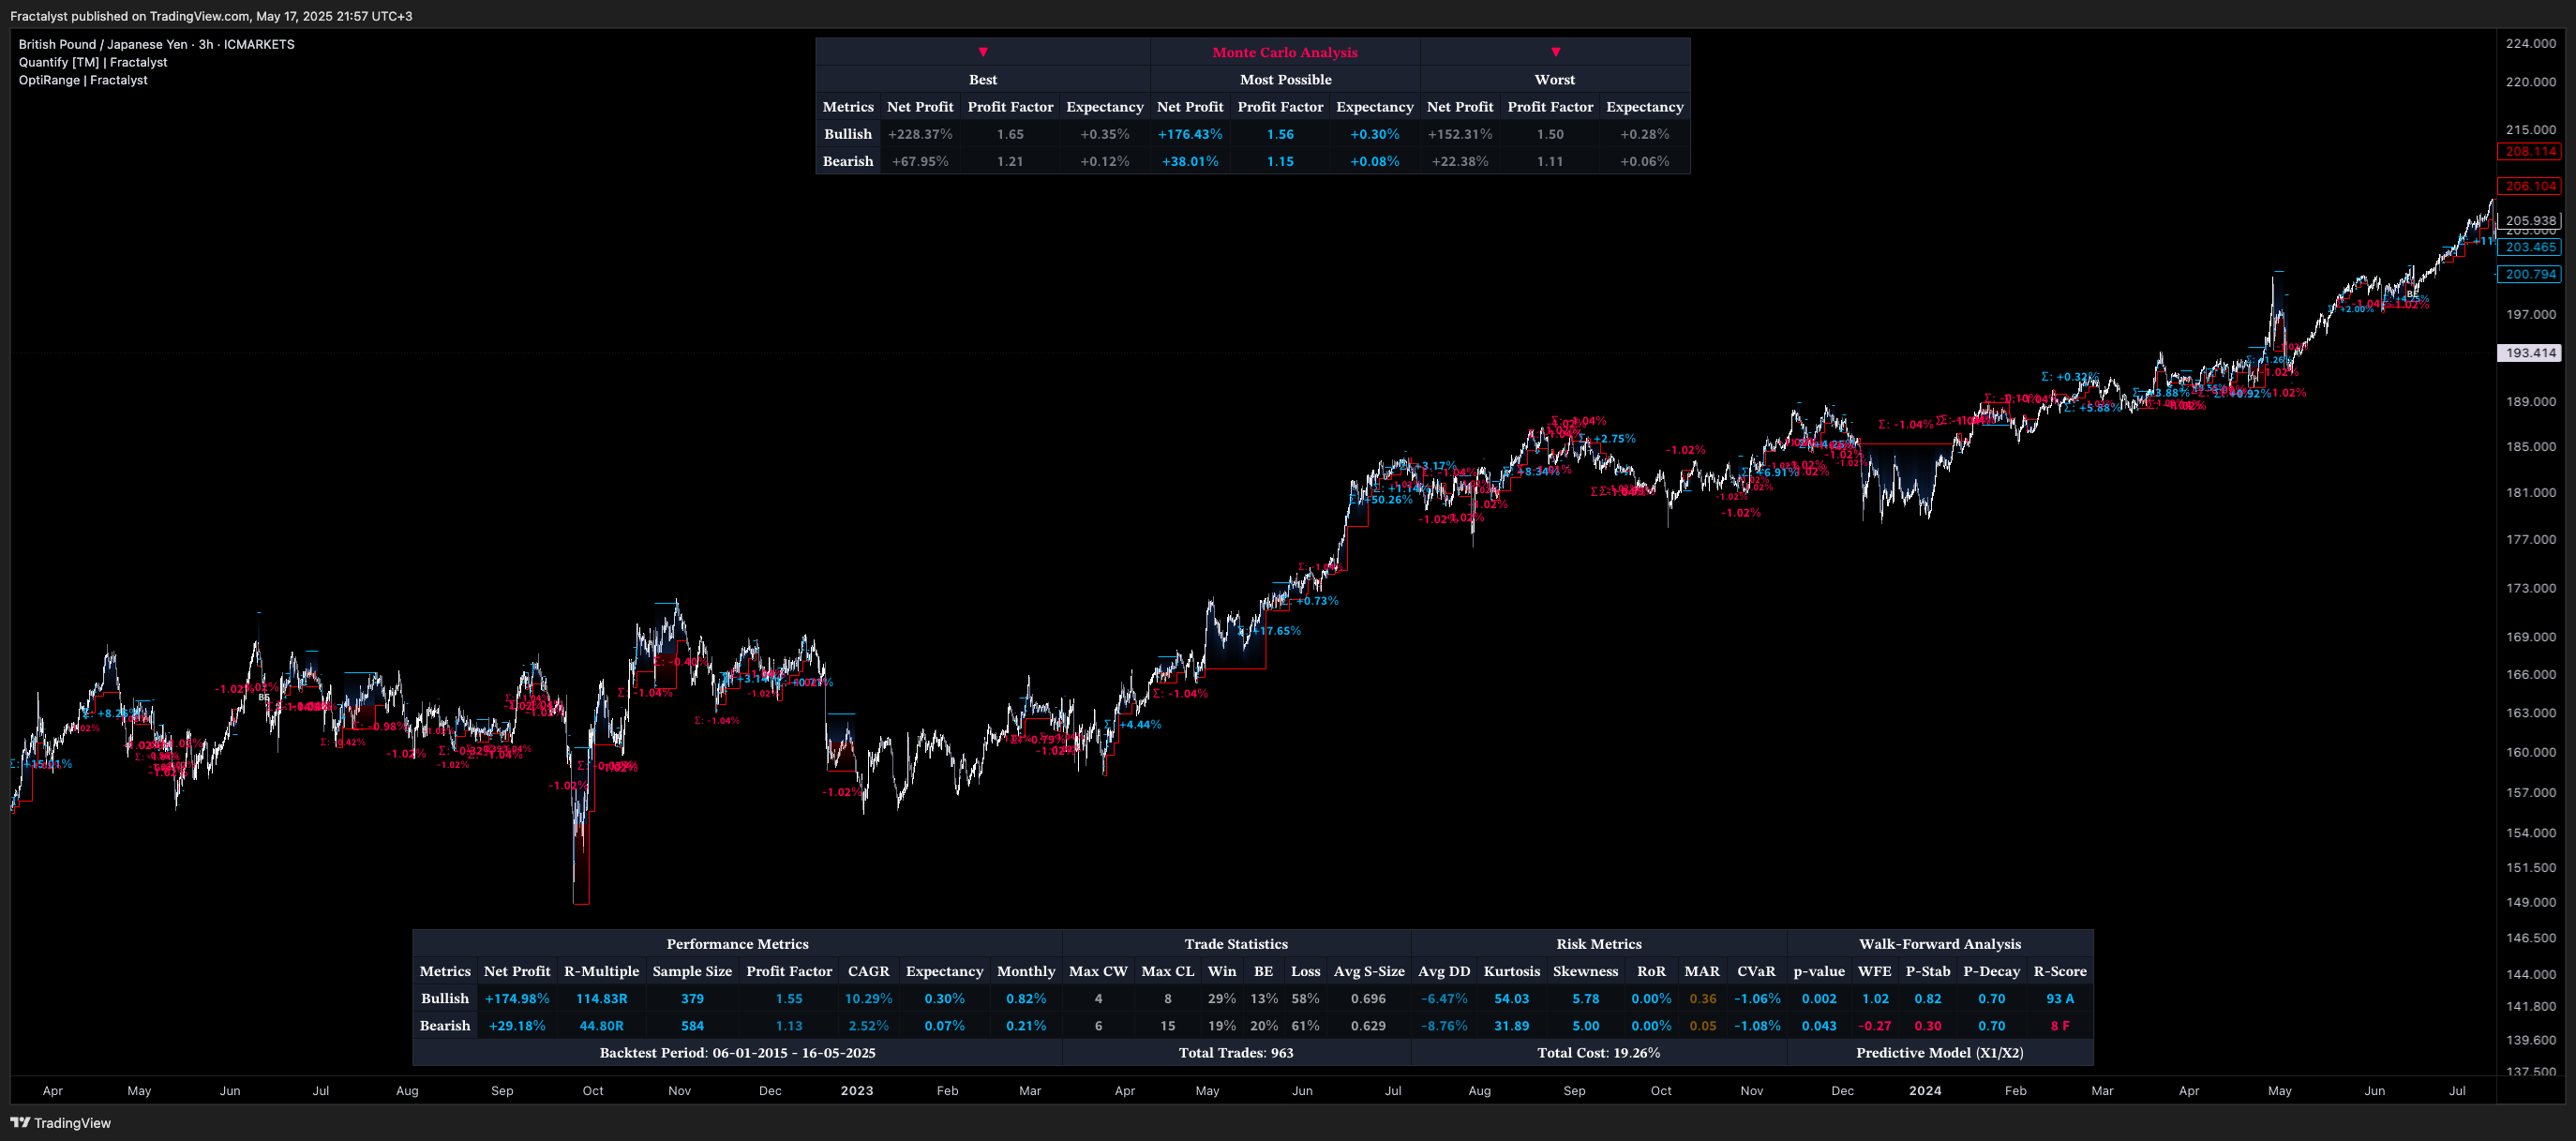Select the 'Avg S-Size' column header

[1369, 971]
